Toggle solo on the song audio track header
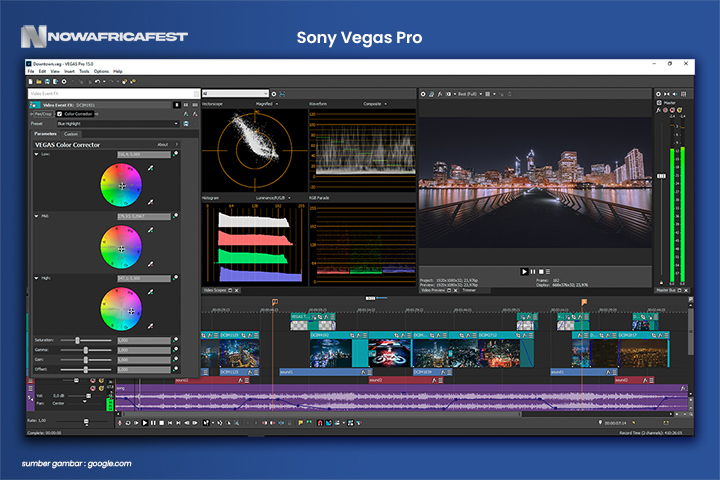The width and height of the screenshot is (720, 480). [101, 388]
